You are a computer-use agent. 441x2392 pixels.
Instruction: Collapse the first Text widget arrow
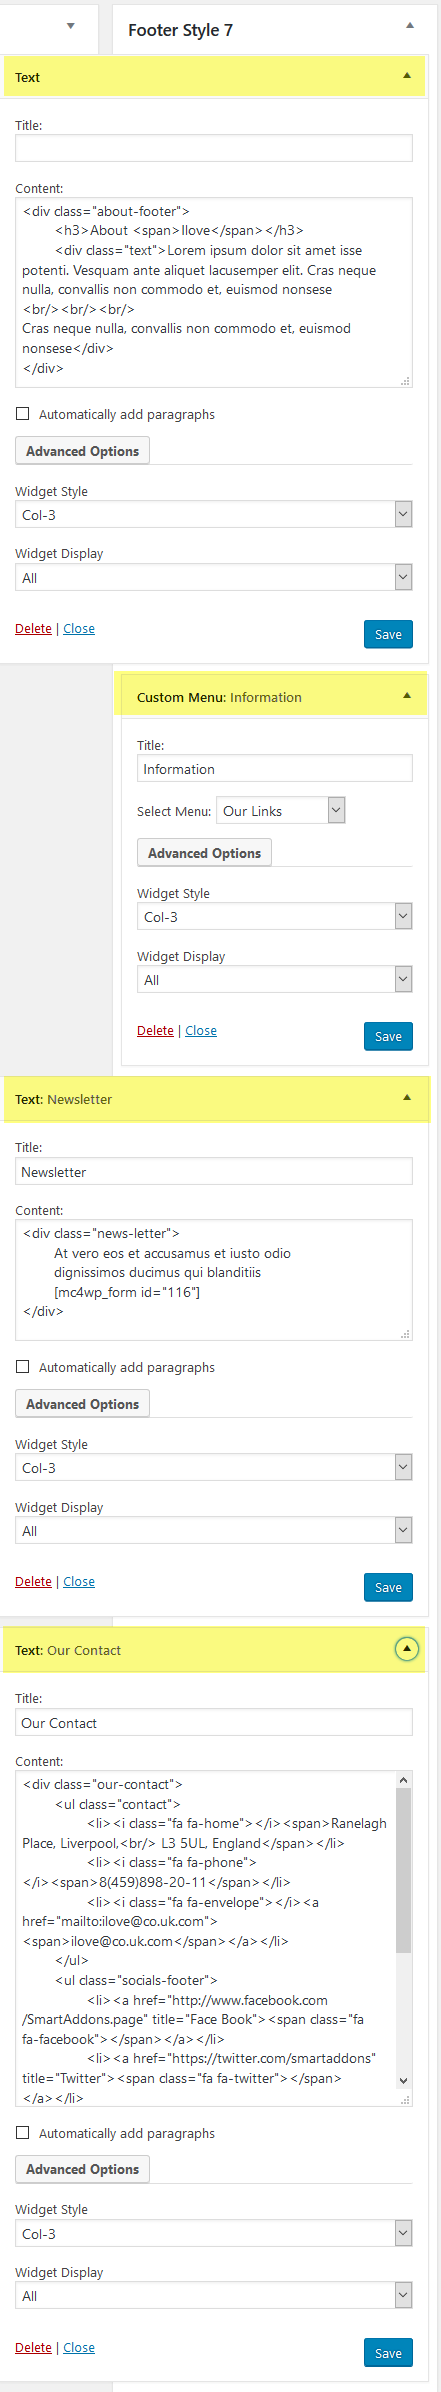[x=406, y=76]
